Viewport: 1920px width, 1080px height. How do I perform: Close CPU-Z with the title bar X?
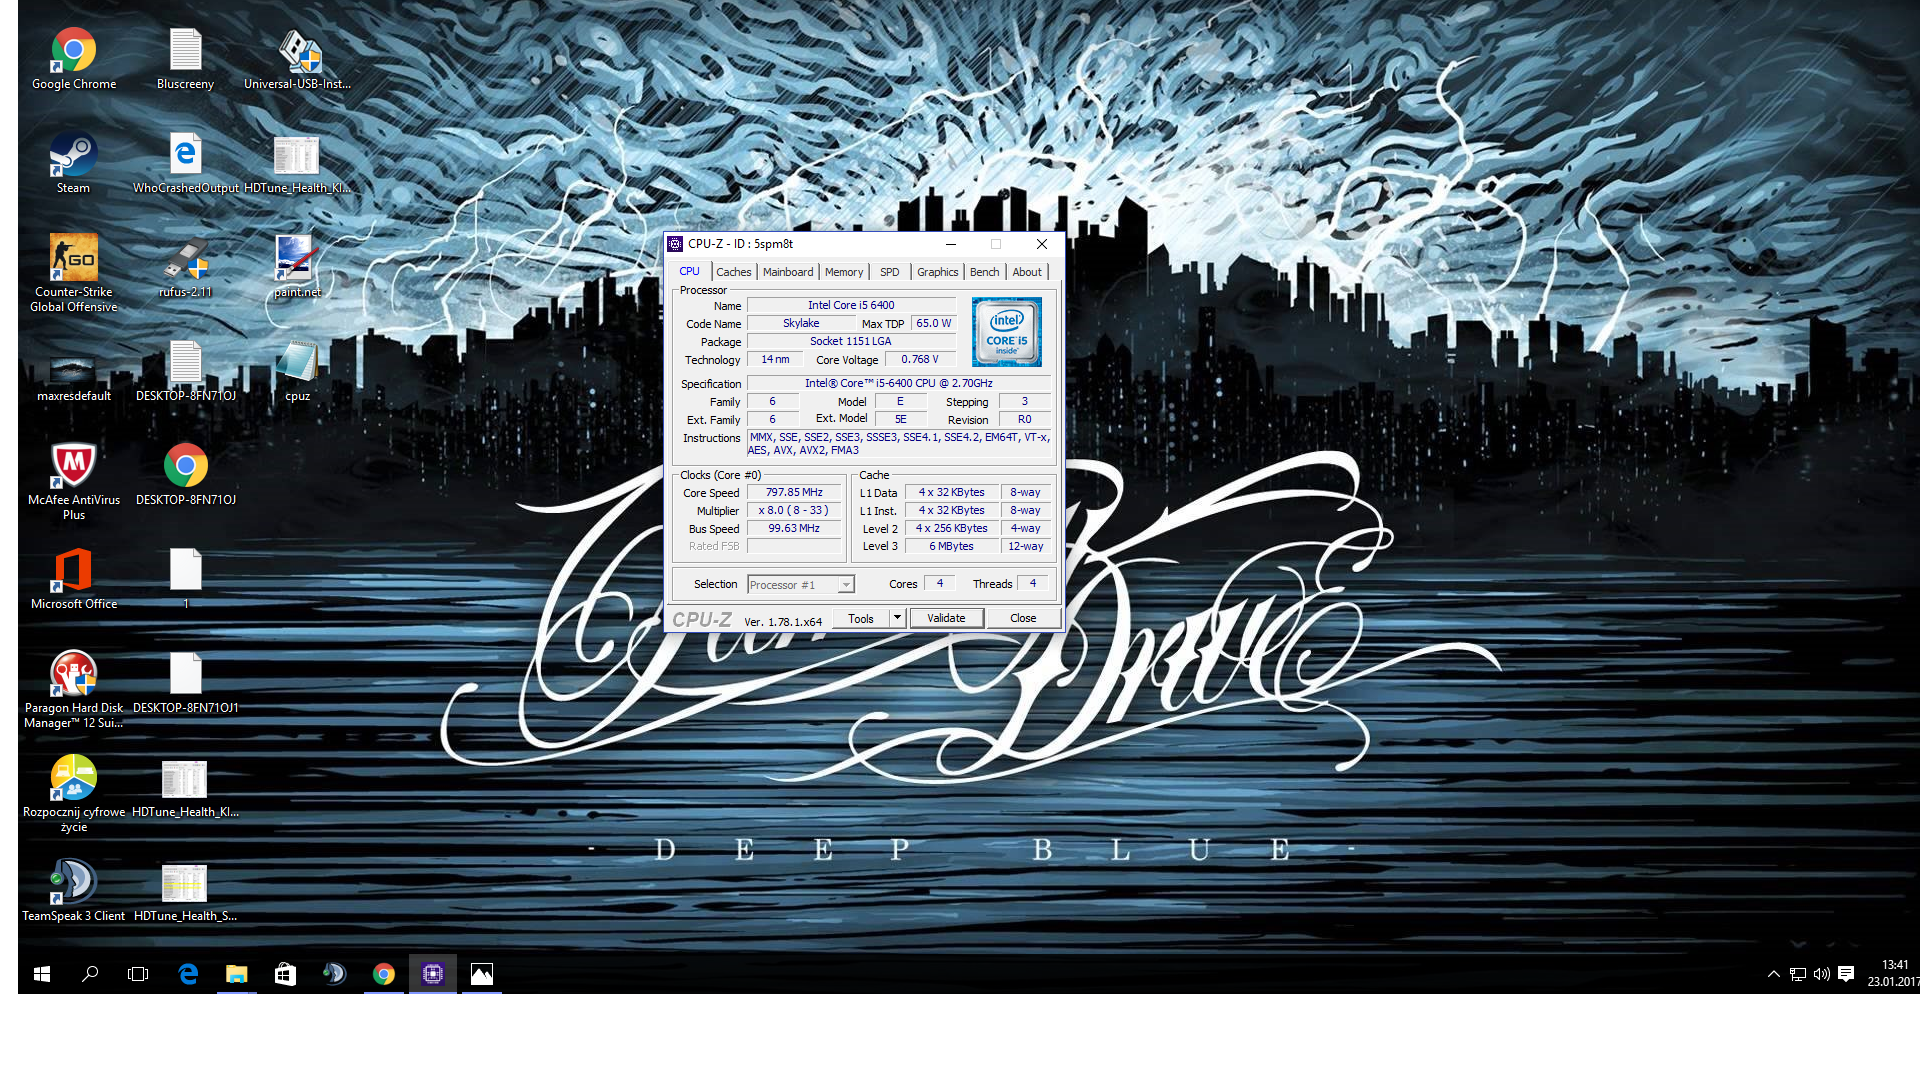tap(1042, 244)
